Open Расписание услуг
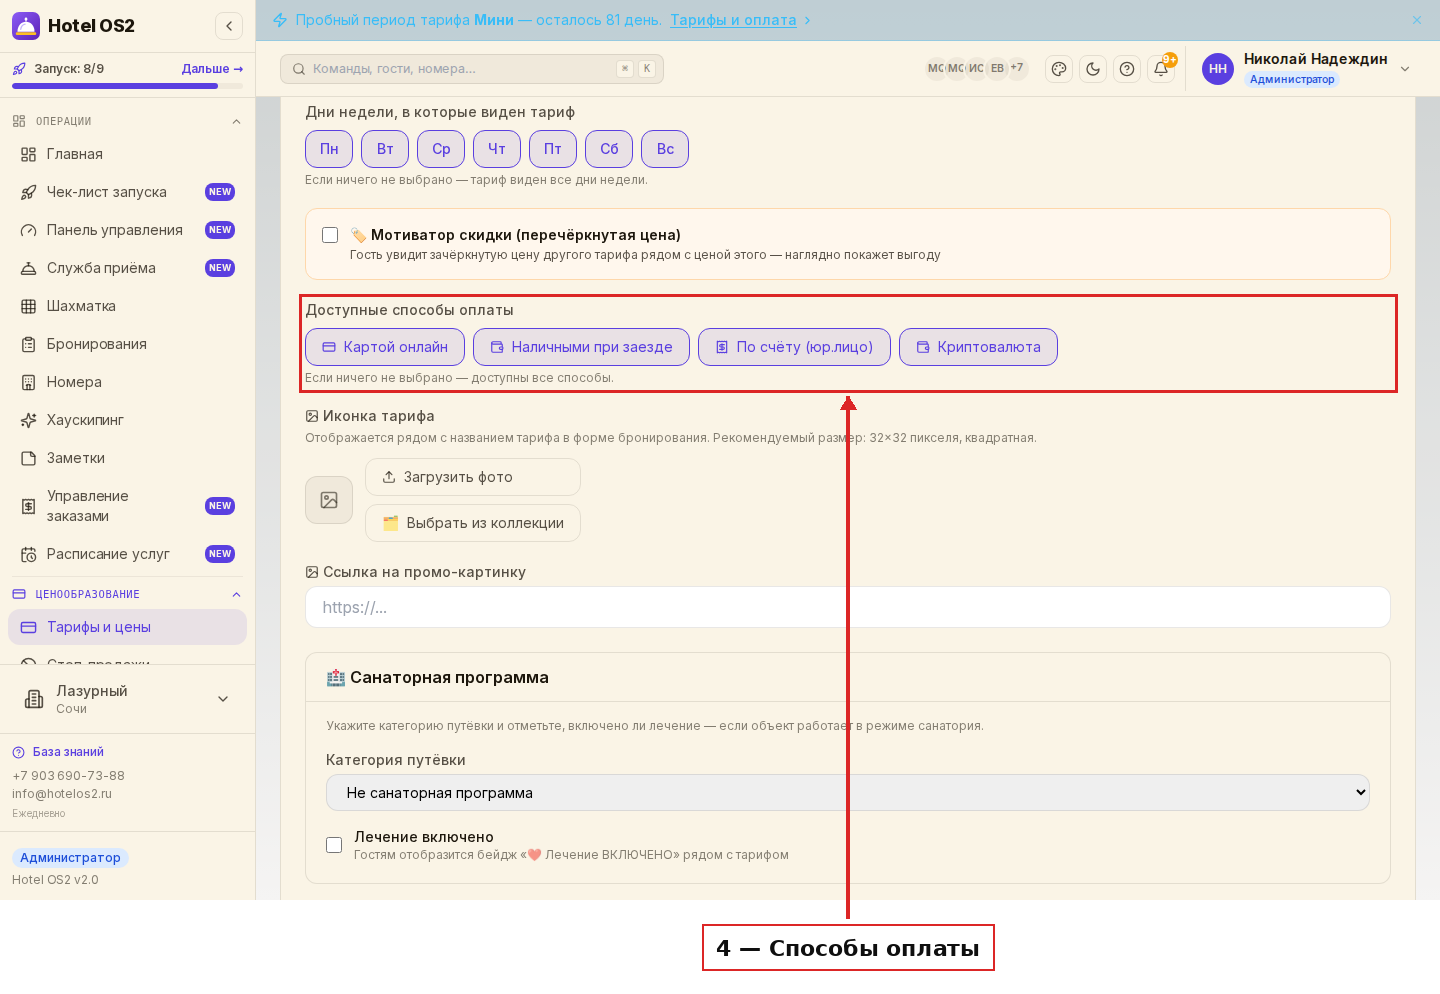The image size is (1440, 994). (127, 554)
